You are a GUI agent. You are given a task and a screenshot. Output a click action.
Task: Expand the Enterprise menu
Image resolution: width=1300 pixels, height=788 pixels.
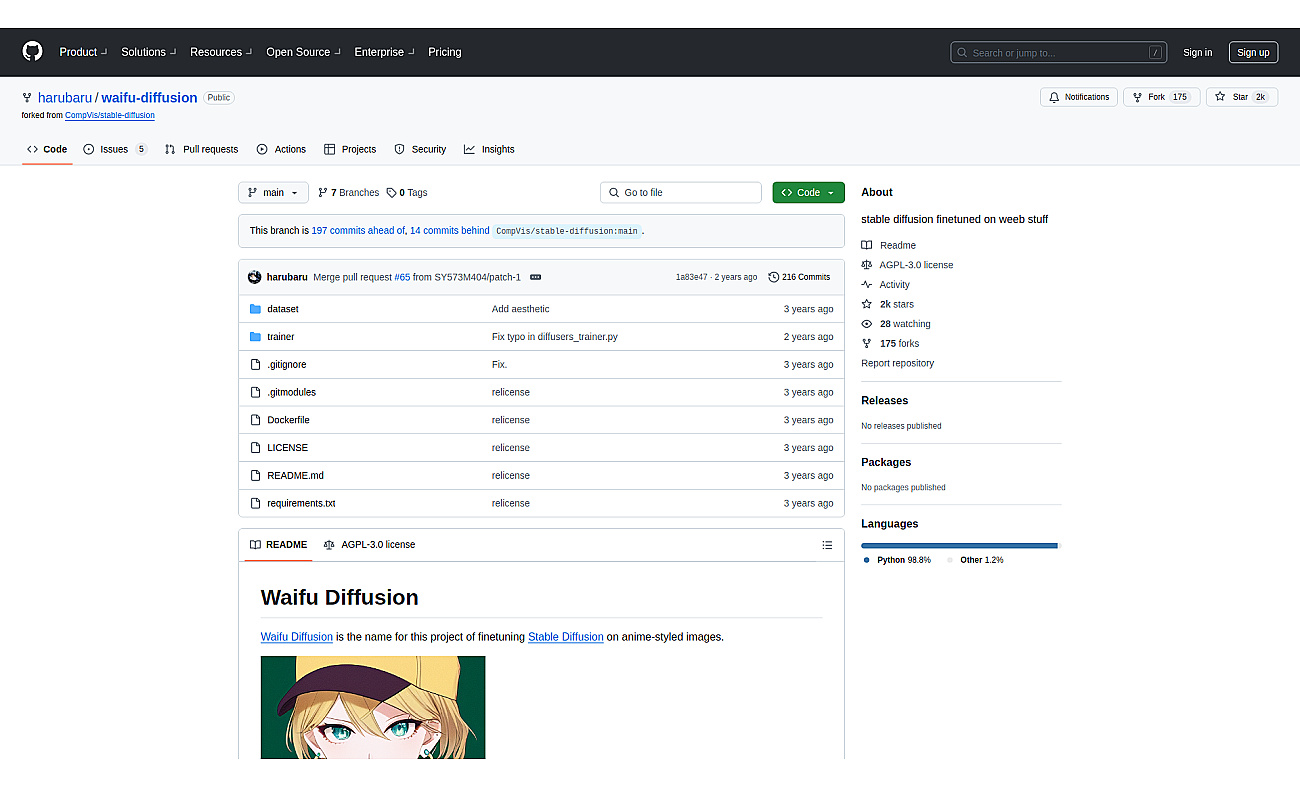[384, 52]
